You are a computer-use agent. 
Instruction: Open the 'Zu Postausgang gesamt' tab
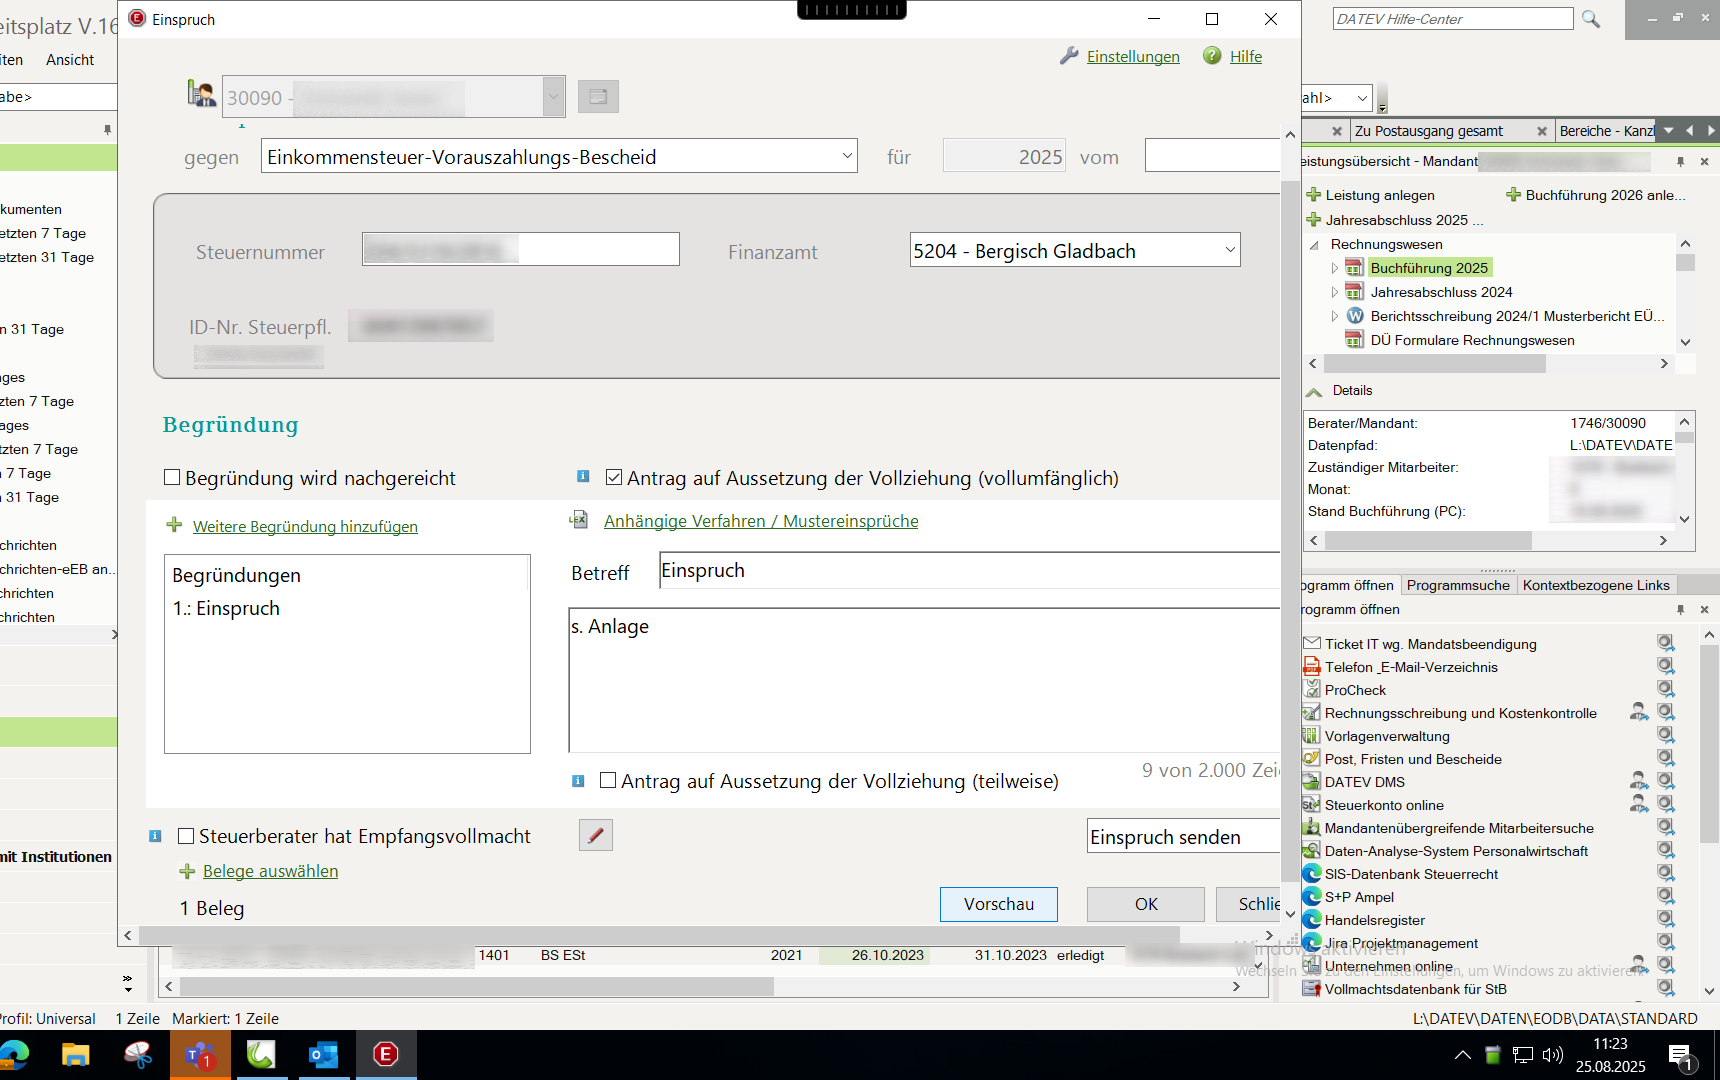coord(1428,131)
